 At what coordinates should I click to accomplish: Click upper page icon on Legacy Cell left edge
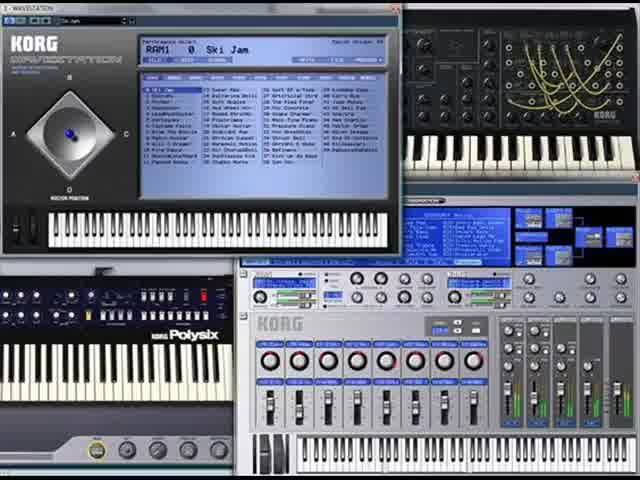click(244, 274)
